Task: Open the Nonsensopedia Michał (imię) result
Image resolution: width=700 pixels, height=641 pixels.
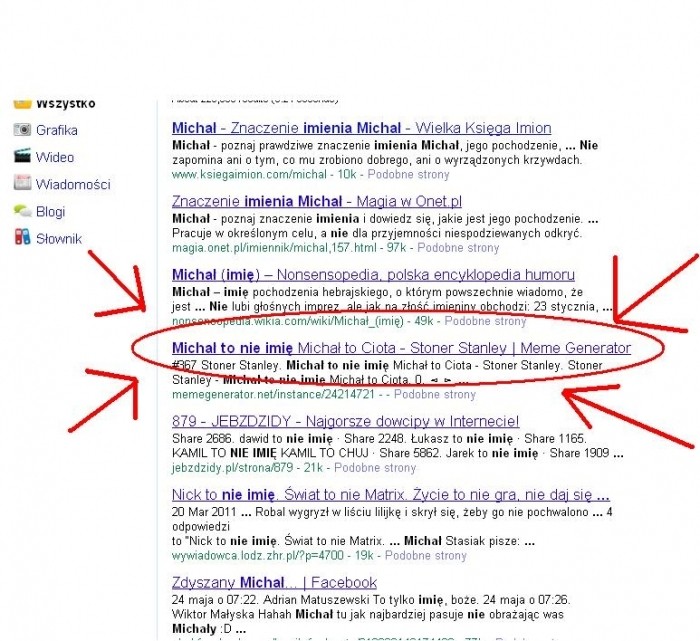Action: [373, 275]
